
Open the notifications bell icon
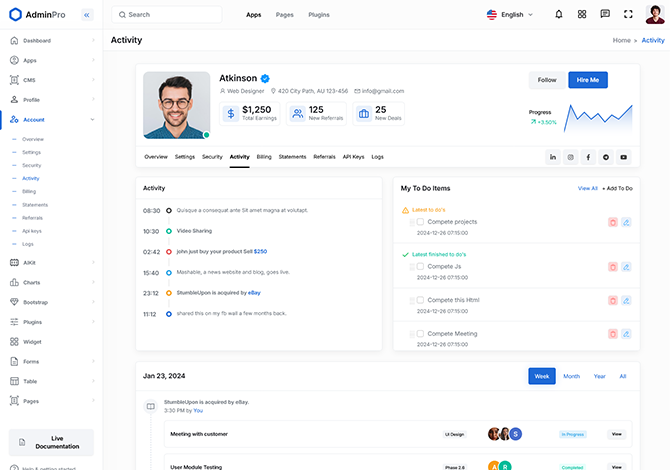[558, 15]
